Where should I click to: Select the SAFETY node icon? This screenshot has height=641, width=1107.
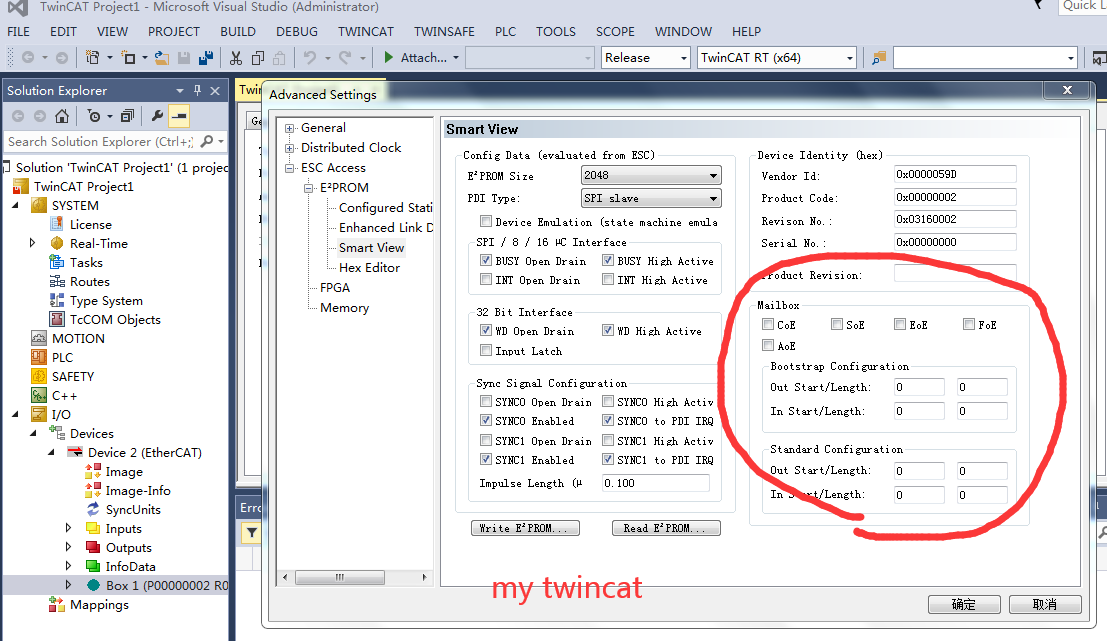pos(39,376)
